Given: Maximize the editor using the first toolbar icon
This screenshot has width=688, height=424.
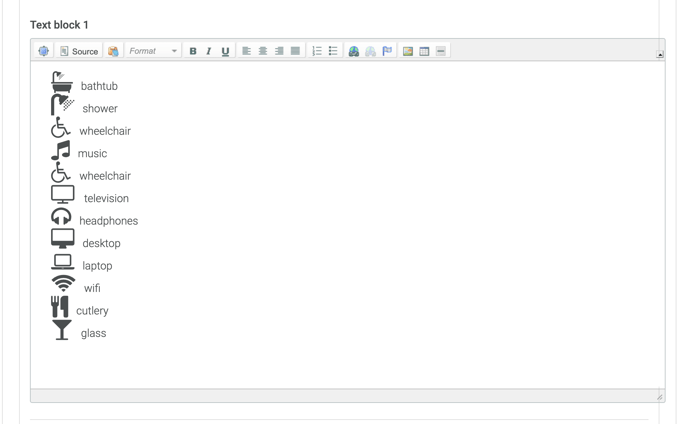Looking at the screenshot, I should tap(44, 51).
